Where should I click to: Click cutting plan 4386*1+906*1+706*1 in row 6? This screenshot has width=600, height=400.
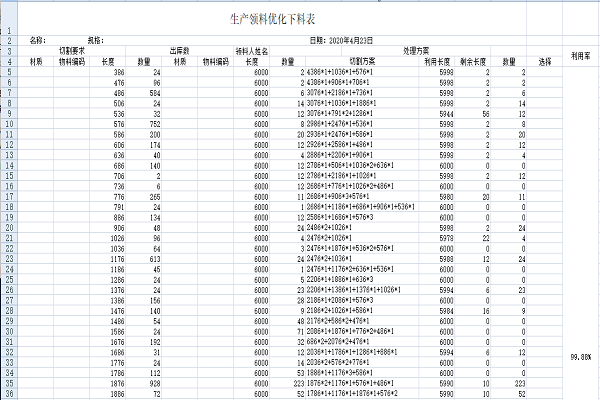(x=338, y=83)
